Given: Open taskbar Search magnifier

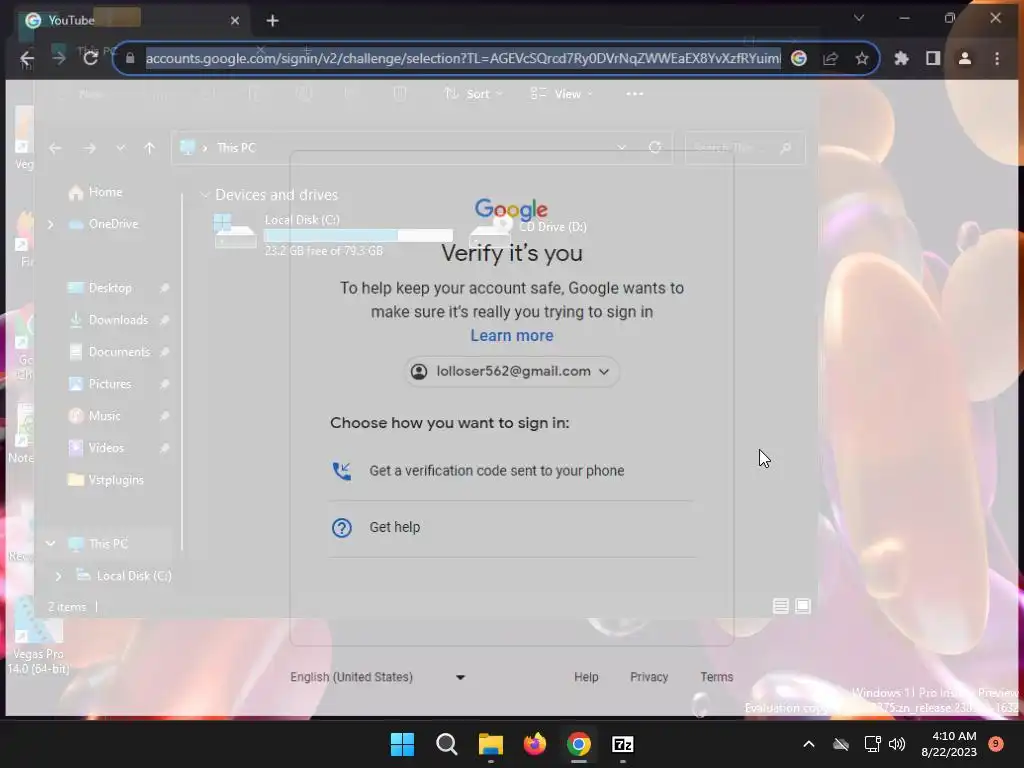Looking at the screenshot, I should (x=447, y=744).
